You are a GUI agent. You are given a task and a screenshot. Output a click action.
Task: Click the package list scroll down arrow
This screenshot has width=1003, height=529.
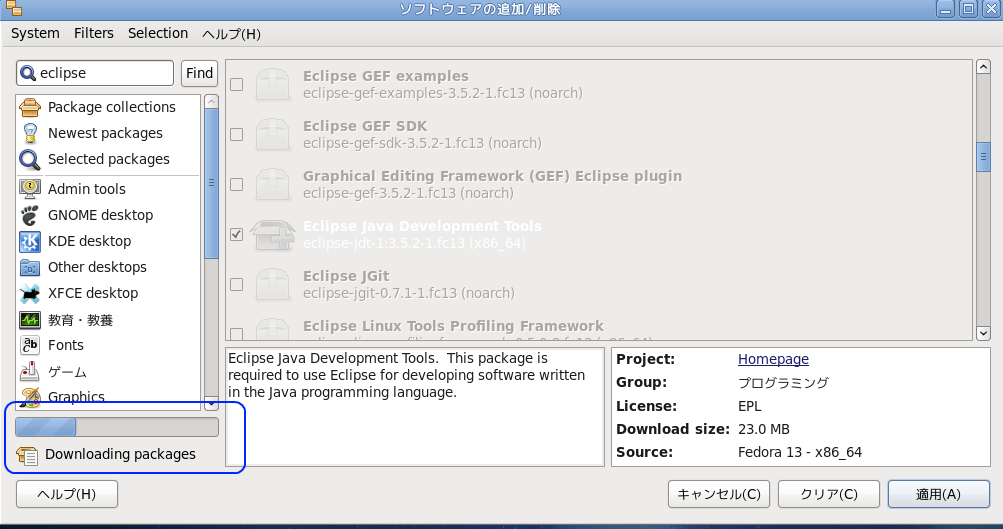[983, 333]
